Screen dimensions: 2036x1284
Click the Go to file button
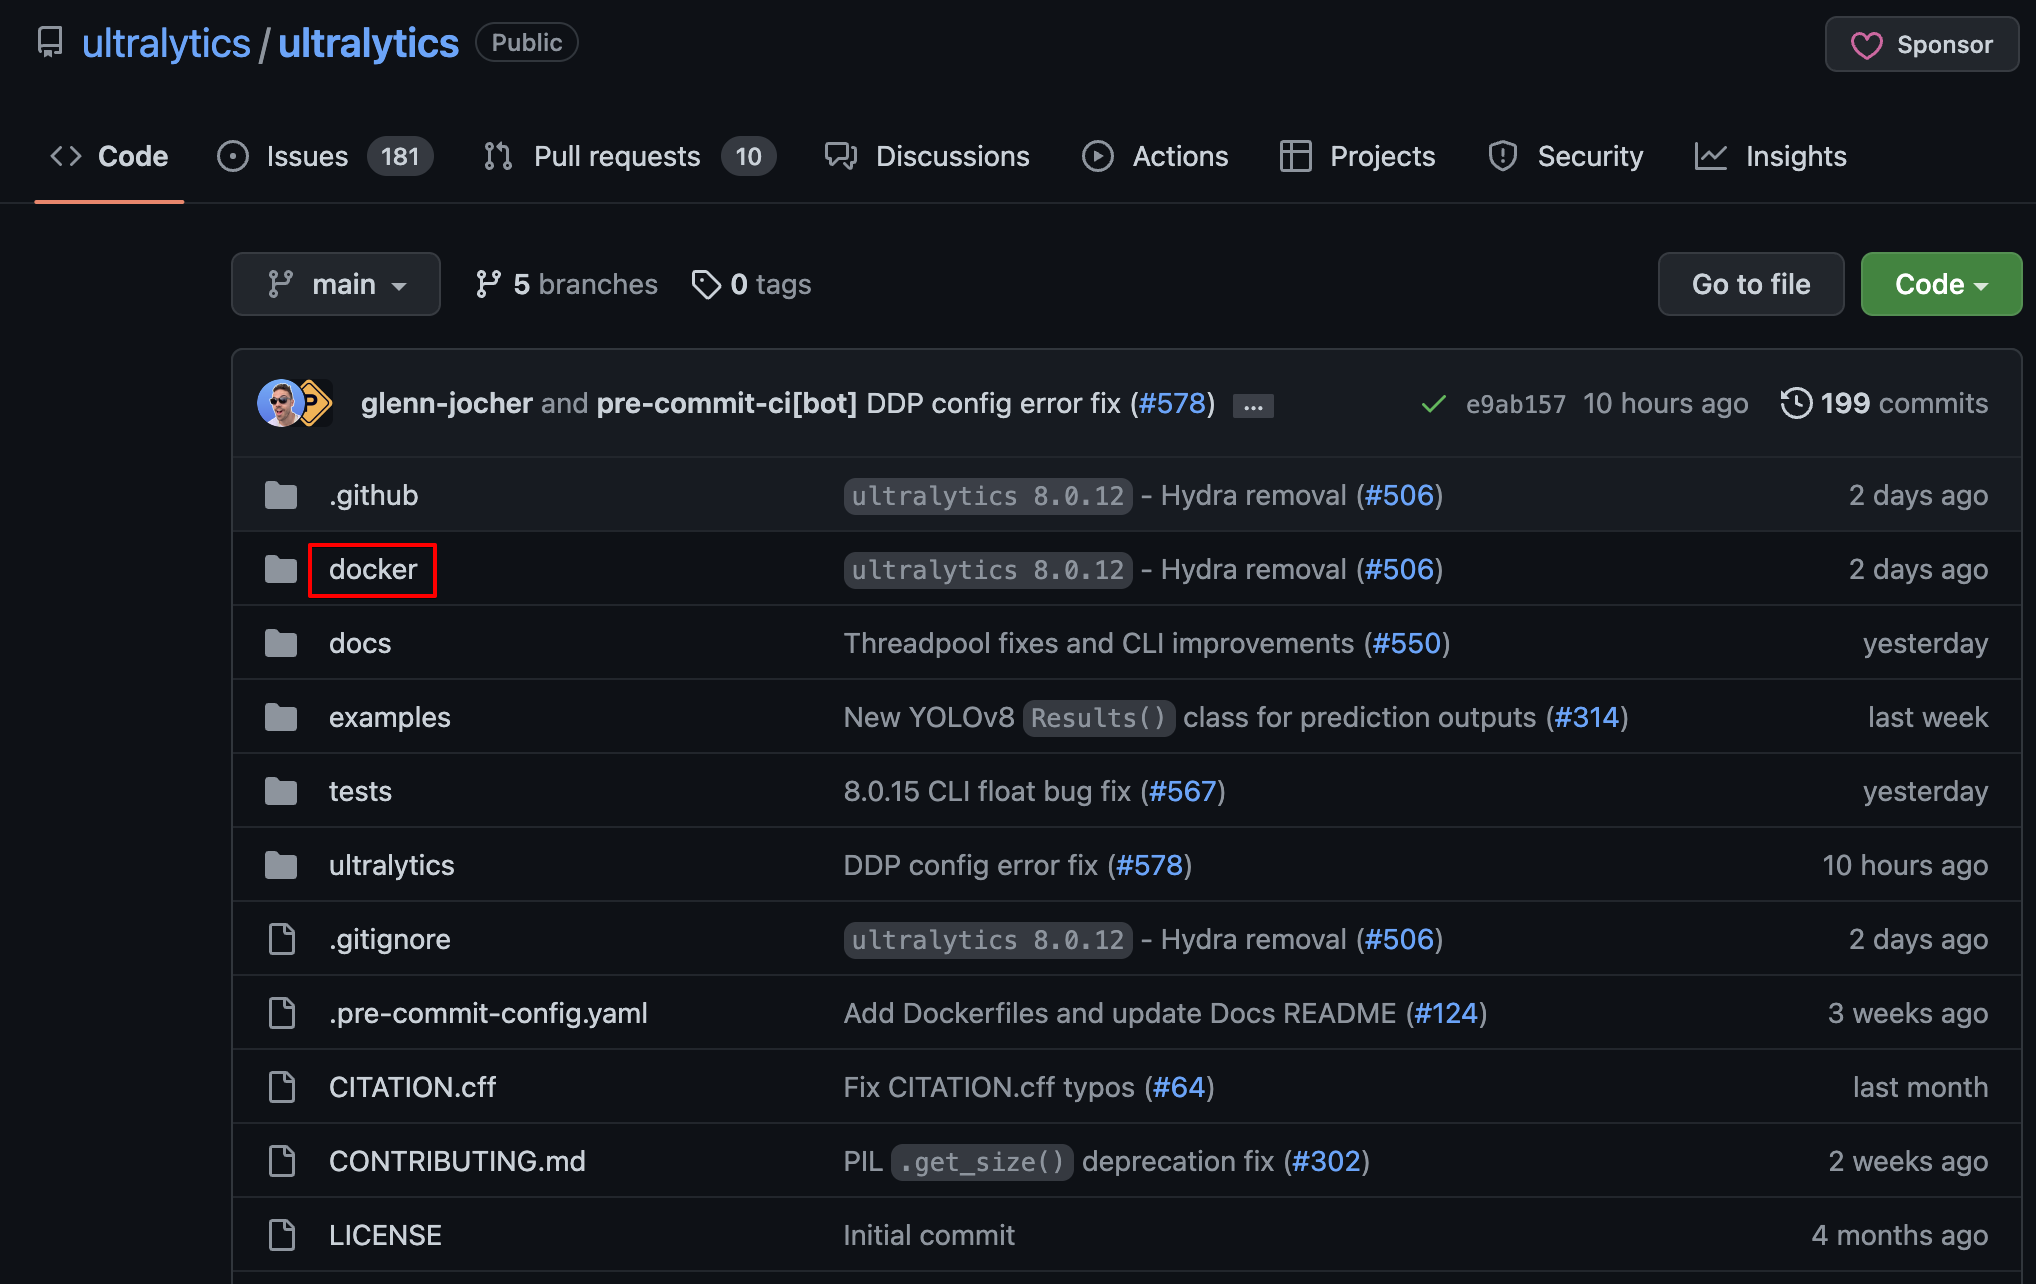[x=1750, y=284]
